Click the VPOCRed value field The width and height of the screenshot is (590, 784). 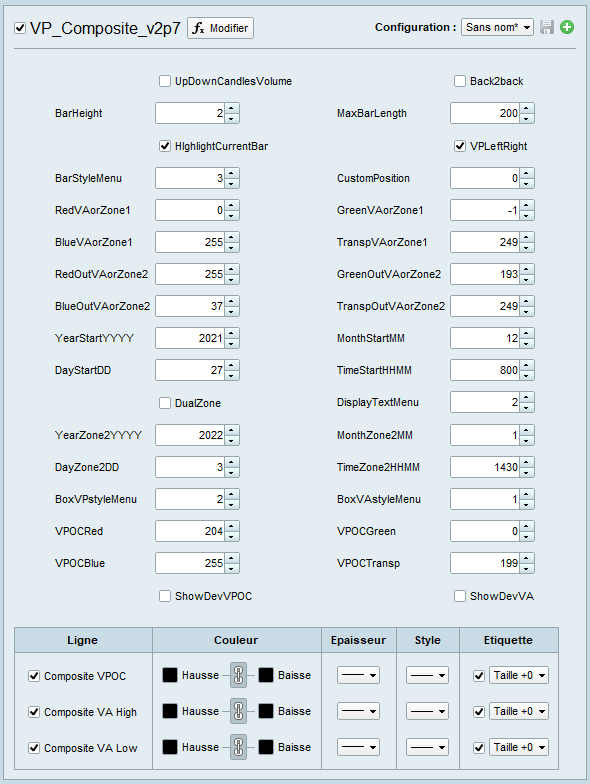(x=190, y=531)
